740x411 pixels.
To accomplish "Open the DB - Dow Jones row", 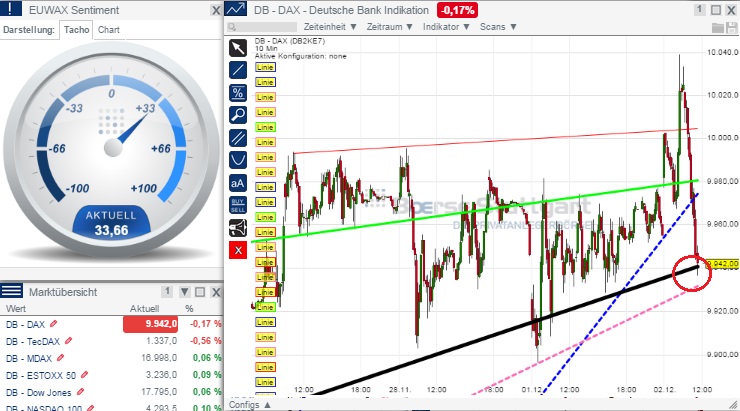I will coord(111,392).
